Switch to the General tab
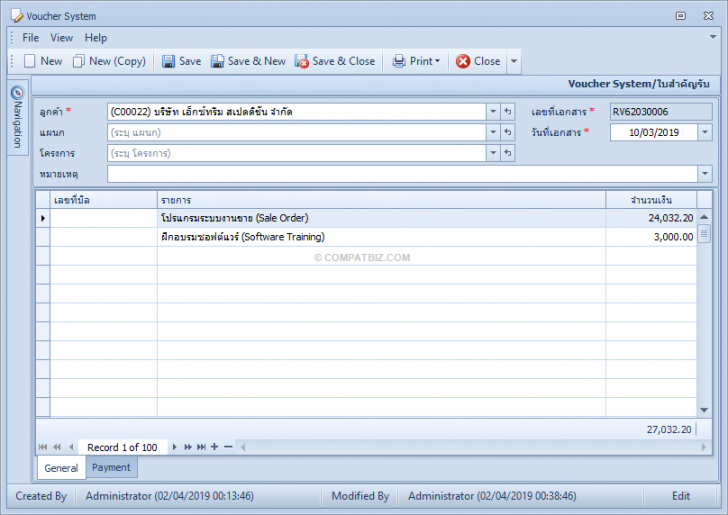 coord(61,468)
